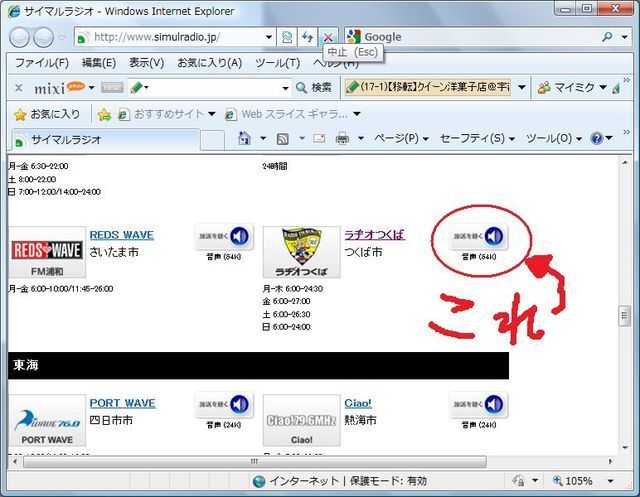Click the browser back arrow button
The width and height of the screenshot is (640, 497).
pyautogui.click(x=19, y=37)
